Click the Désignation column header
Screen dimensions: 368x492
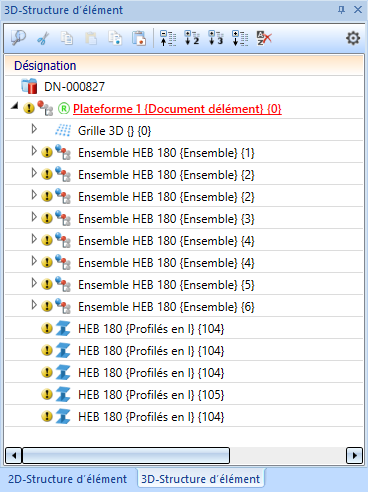point(184,65)
